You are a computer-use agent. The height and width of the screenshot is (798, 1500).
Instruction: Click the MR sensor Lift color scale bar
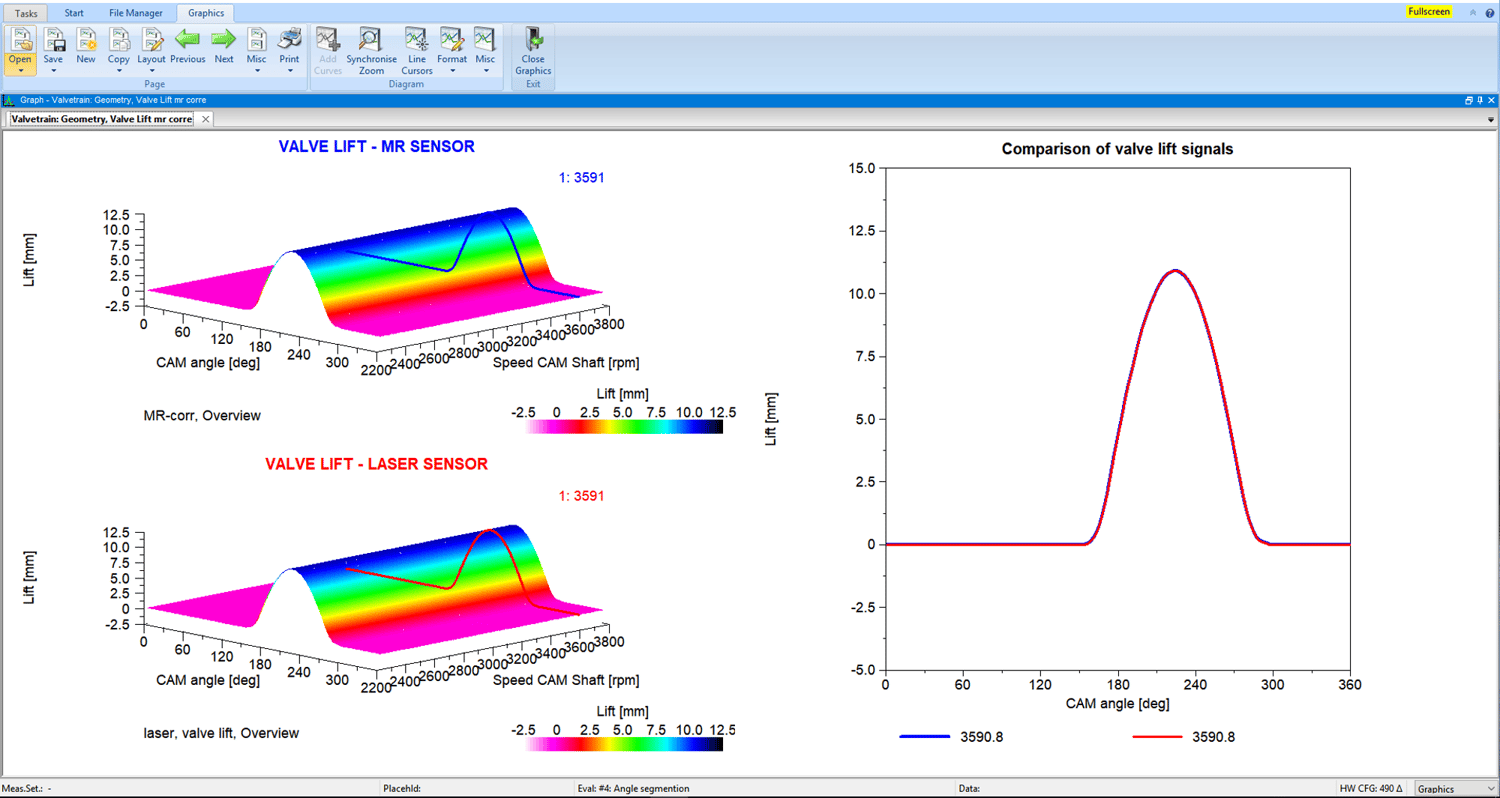[624, 427]
